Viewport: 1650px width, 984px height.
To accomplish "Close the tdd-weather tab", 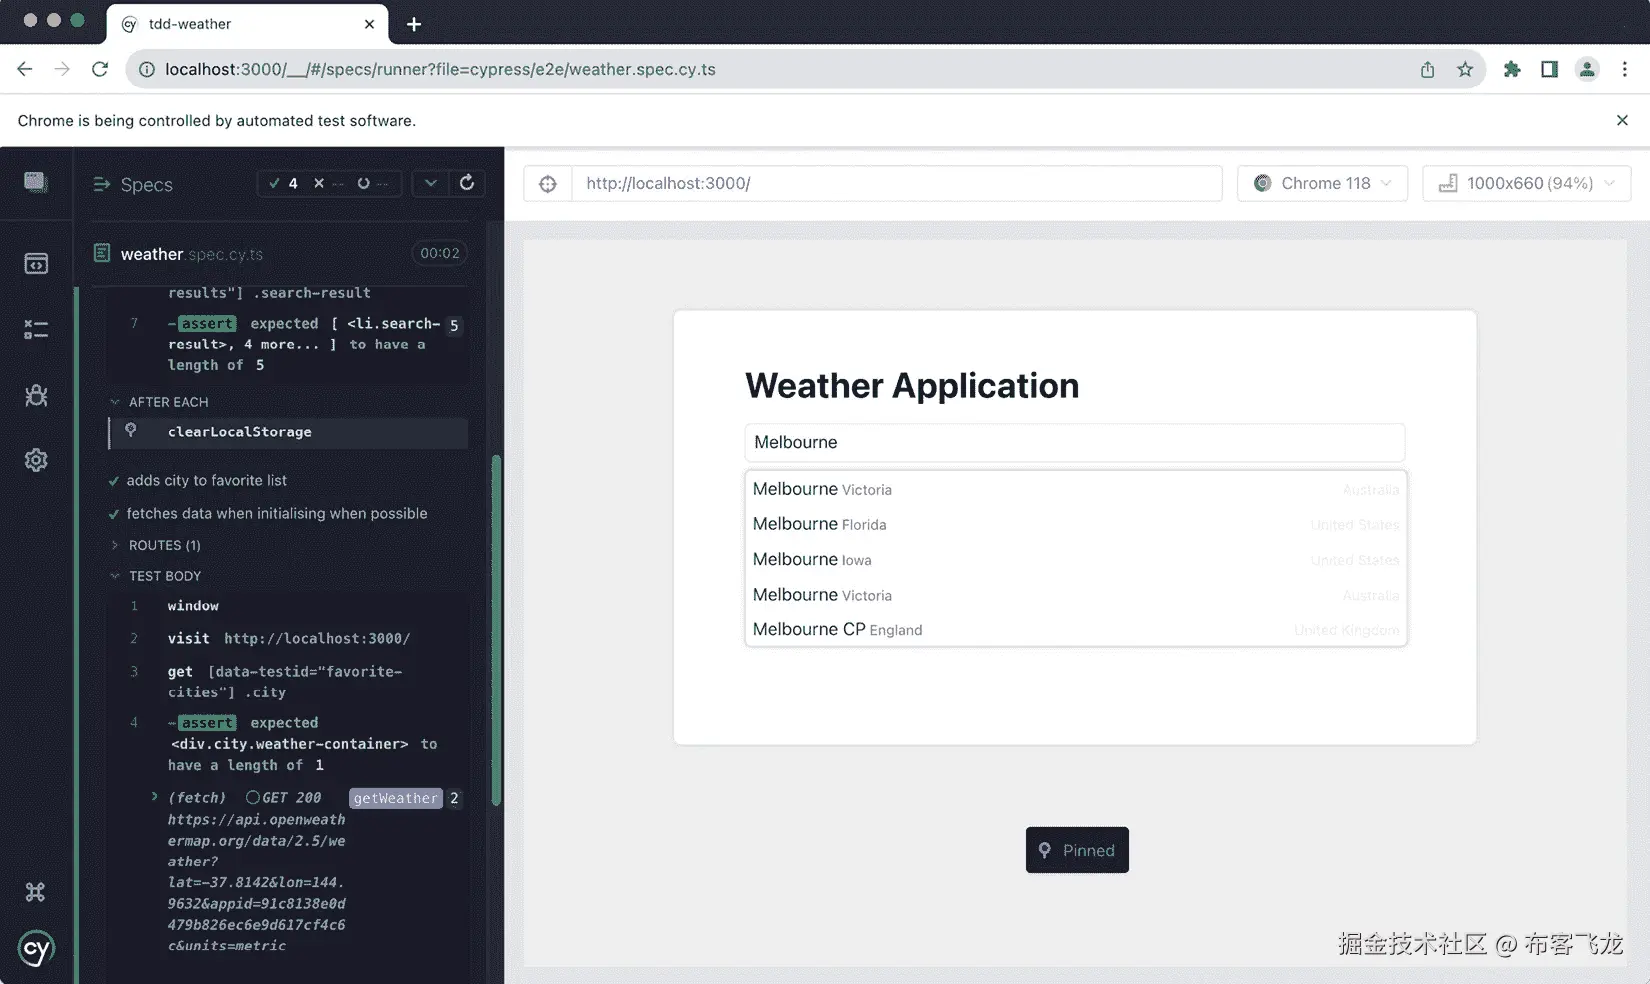I will point(369,24).
